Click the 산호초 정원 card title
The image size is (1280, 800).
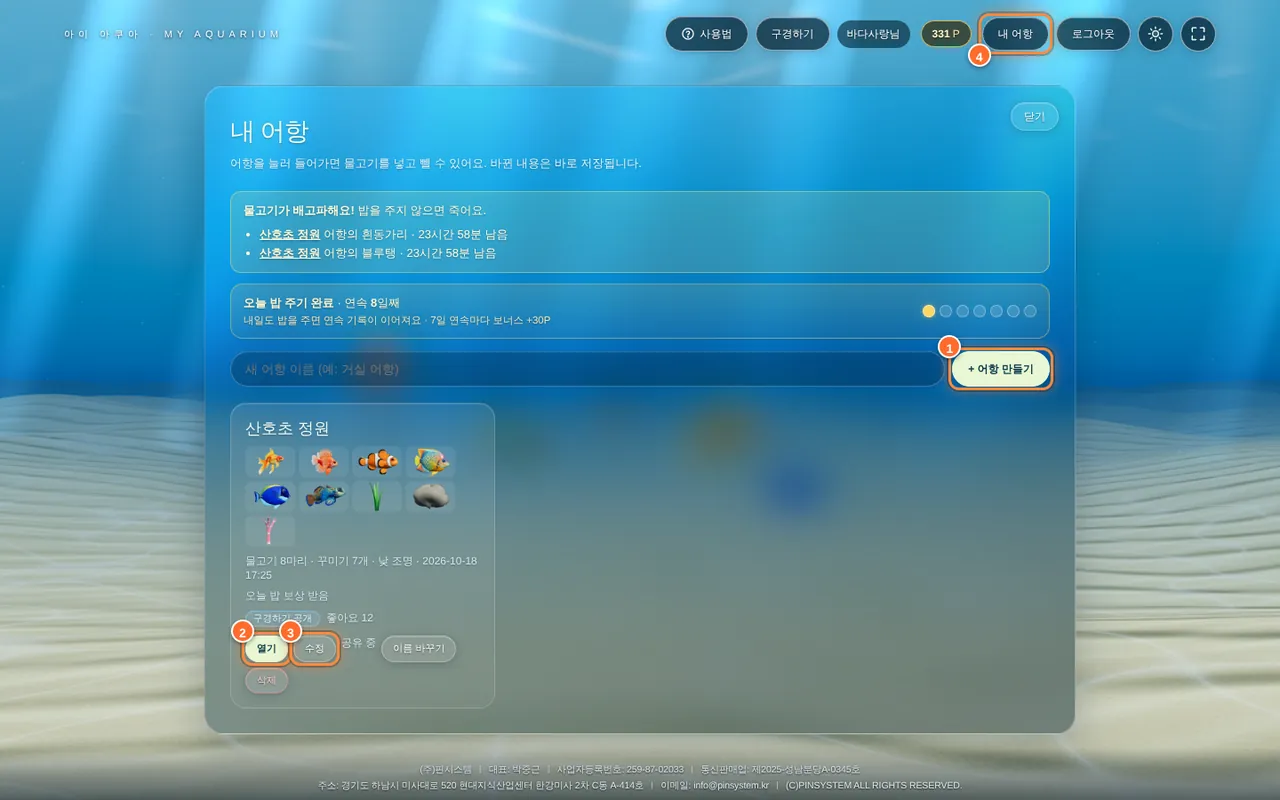click(287, 428)
